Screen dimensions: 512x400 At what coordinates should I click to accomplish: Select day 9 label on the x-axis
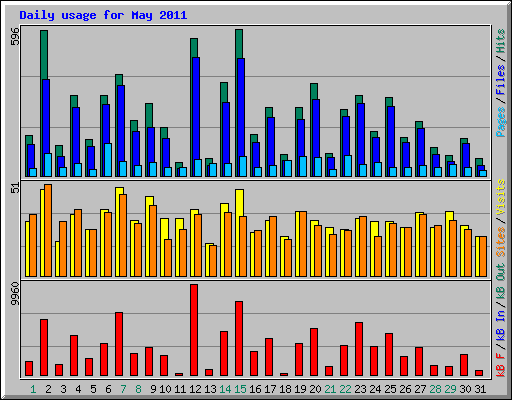[x=153, y=389]
